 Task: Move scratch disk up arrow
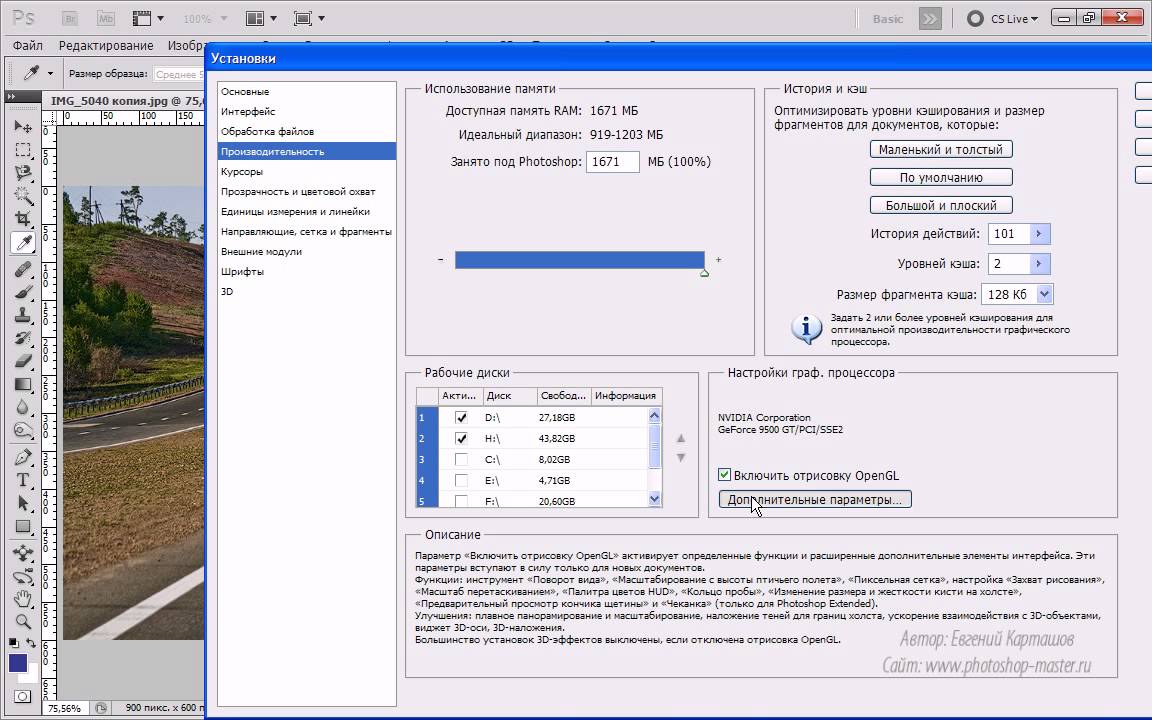[681, 439]
